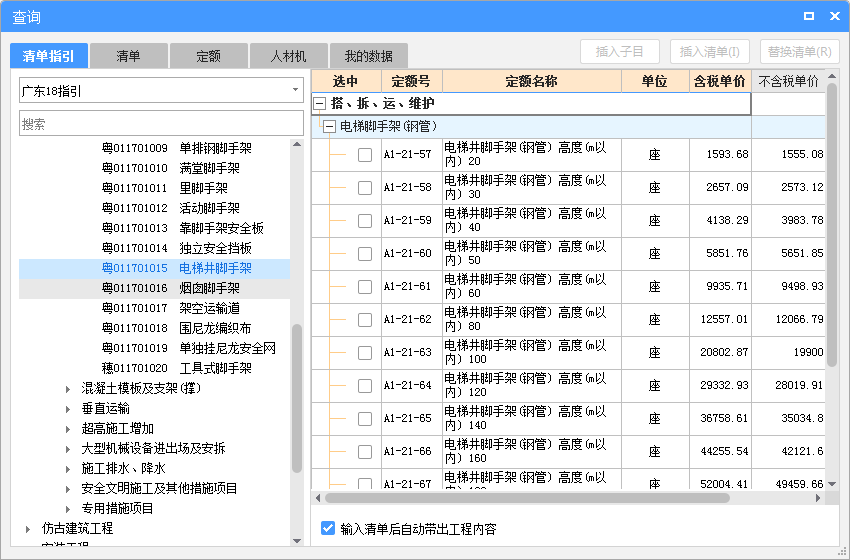This screenshot has height=560, width=850.
Task: Select 粤011701012 活动脚手架 item
Action: 171,208
